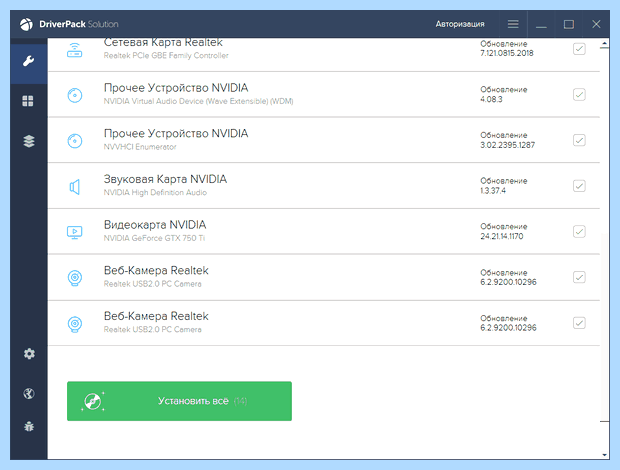620x470 pixels.
Task: Select Видеокарта NVIDIA title
Action: coord(155,225)
